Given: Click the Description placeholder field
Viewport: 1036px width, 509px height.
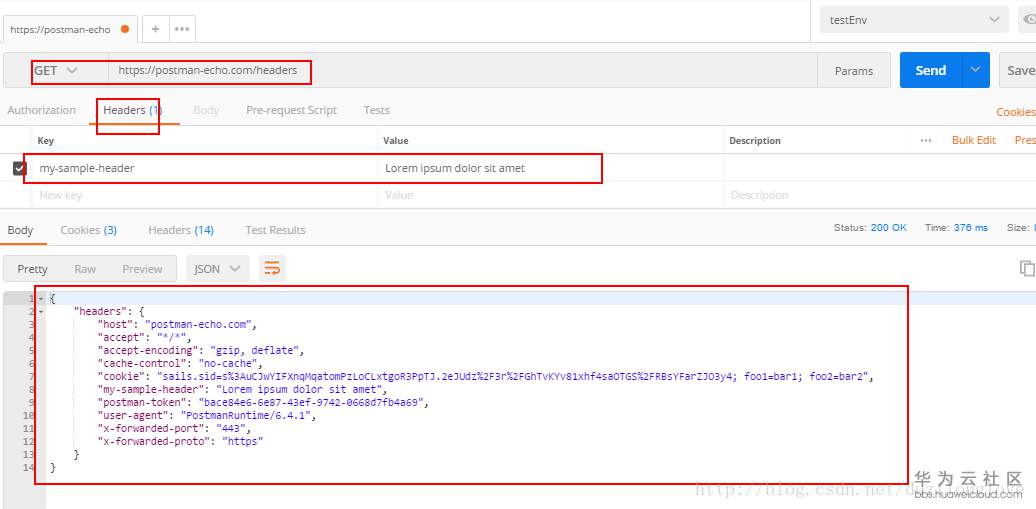Looking at the screenshot, I should click(x=879, y=195).
